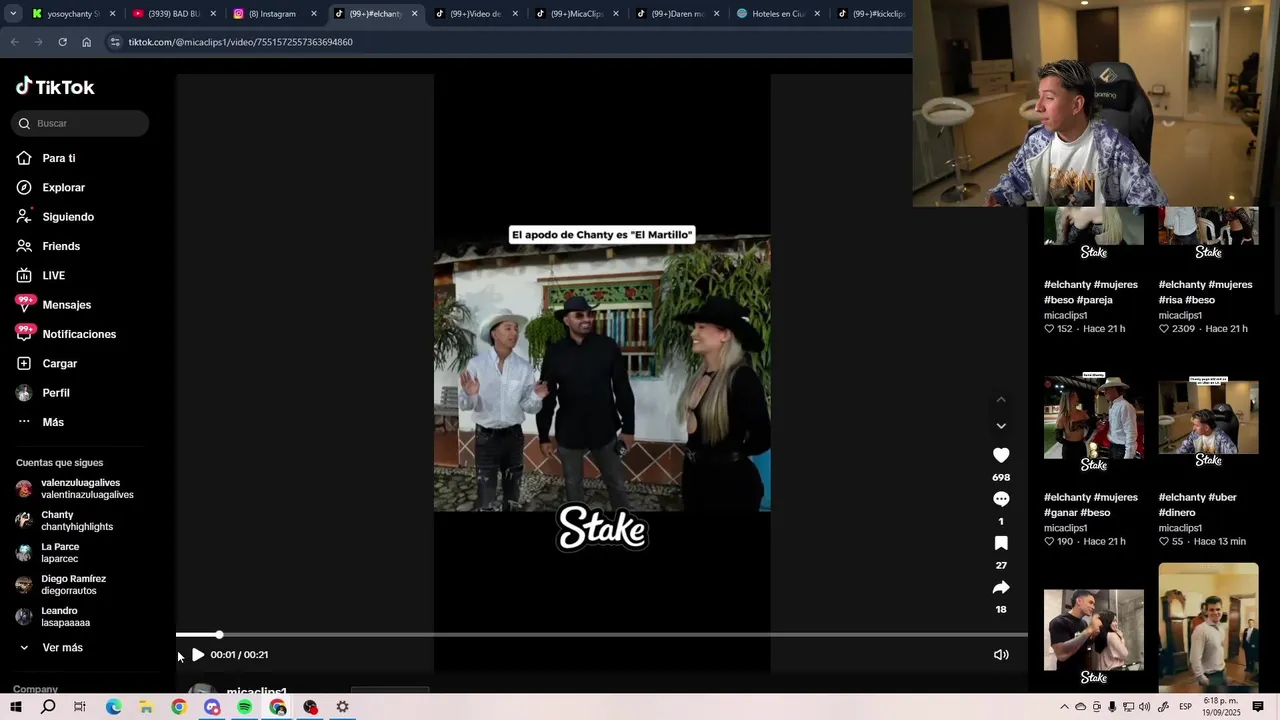This screenshot has width=1280, height=720.
Task: Open Microsoft Edge from the taskbar
Action: coord(113,707)
